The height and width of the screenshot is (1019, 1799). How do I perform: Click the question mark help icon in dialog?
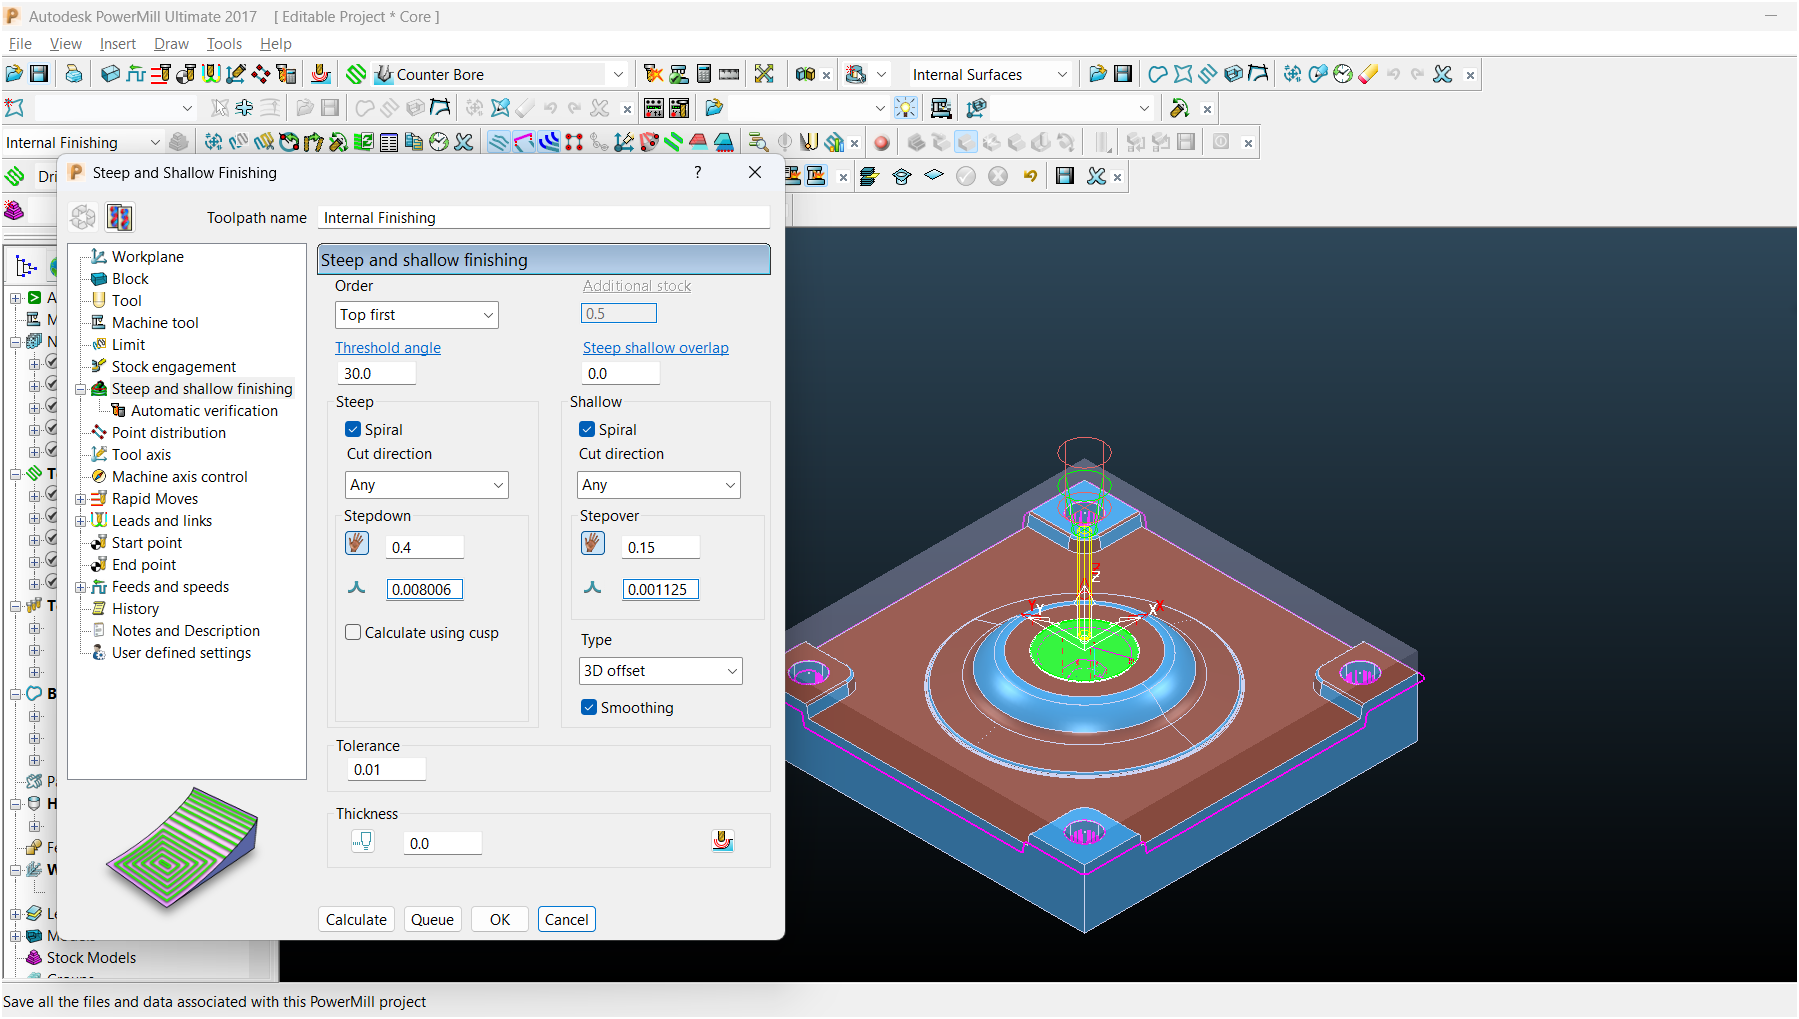coord(697,173)
